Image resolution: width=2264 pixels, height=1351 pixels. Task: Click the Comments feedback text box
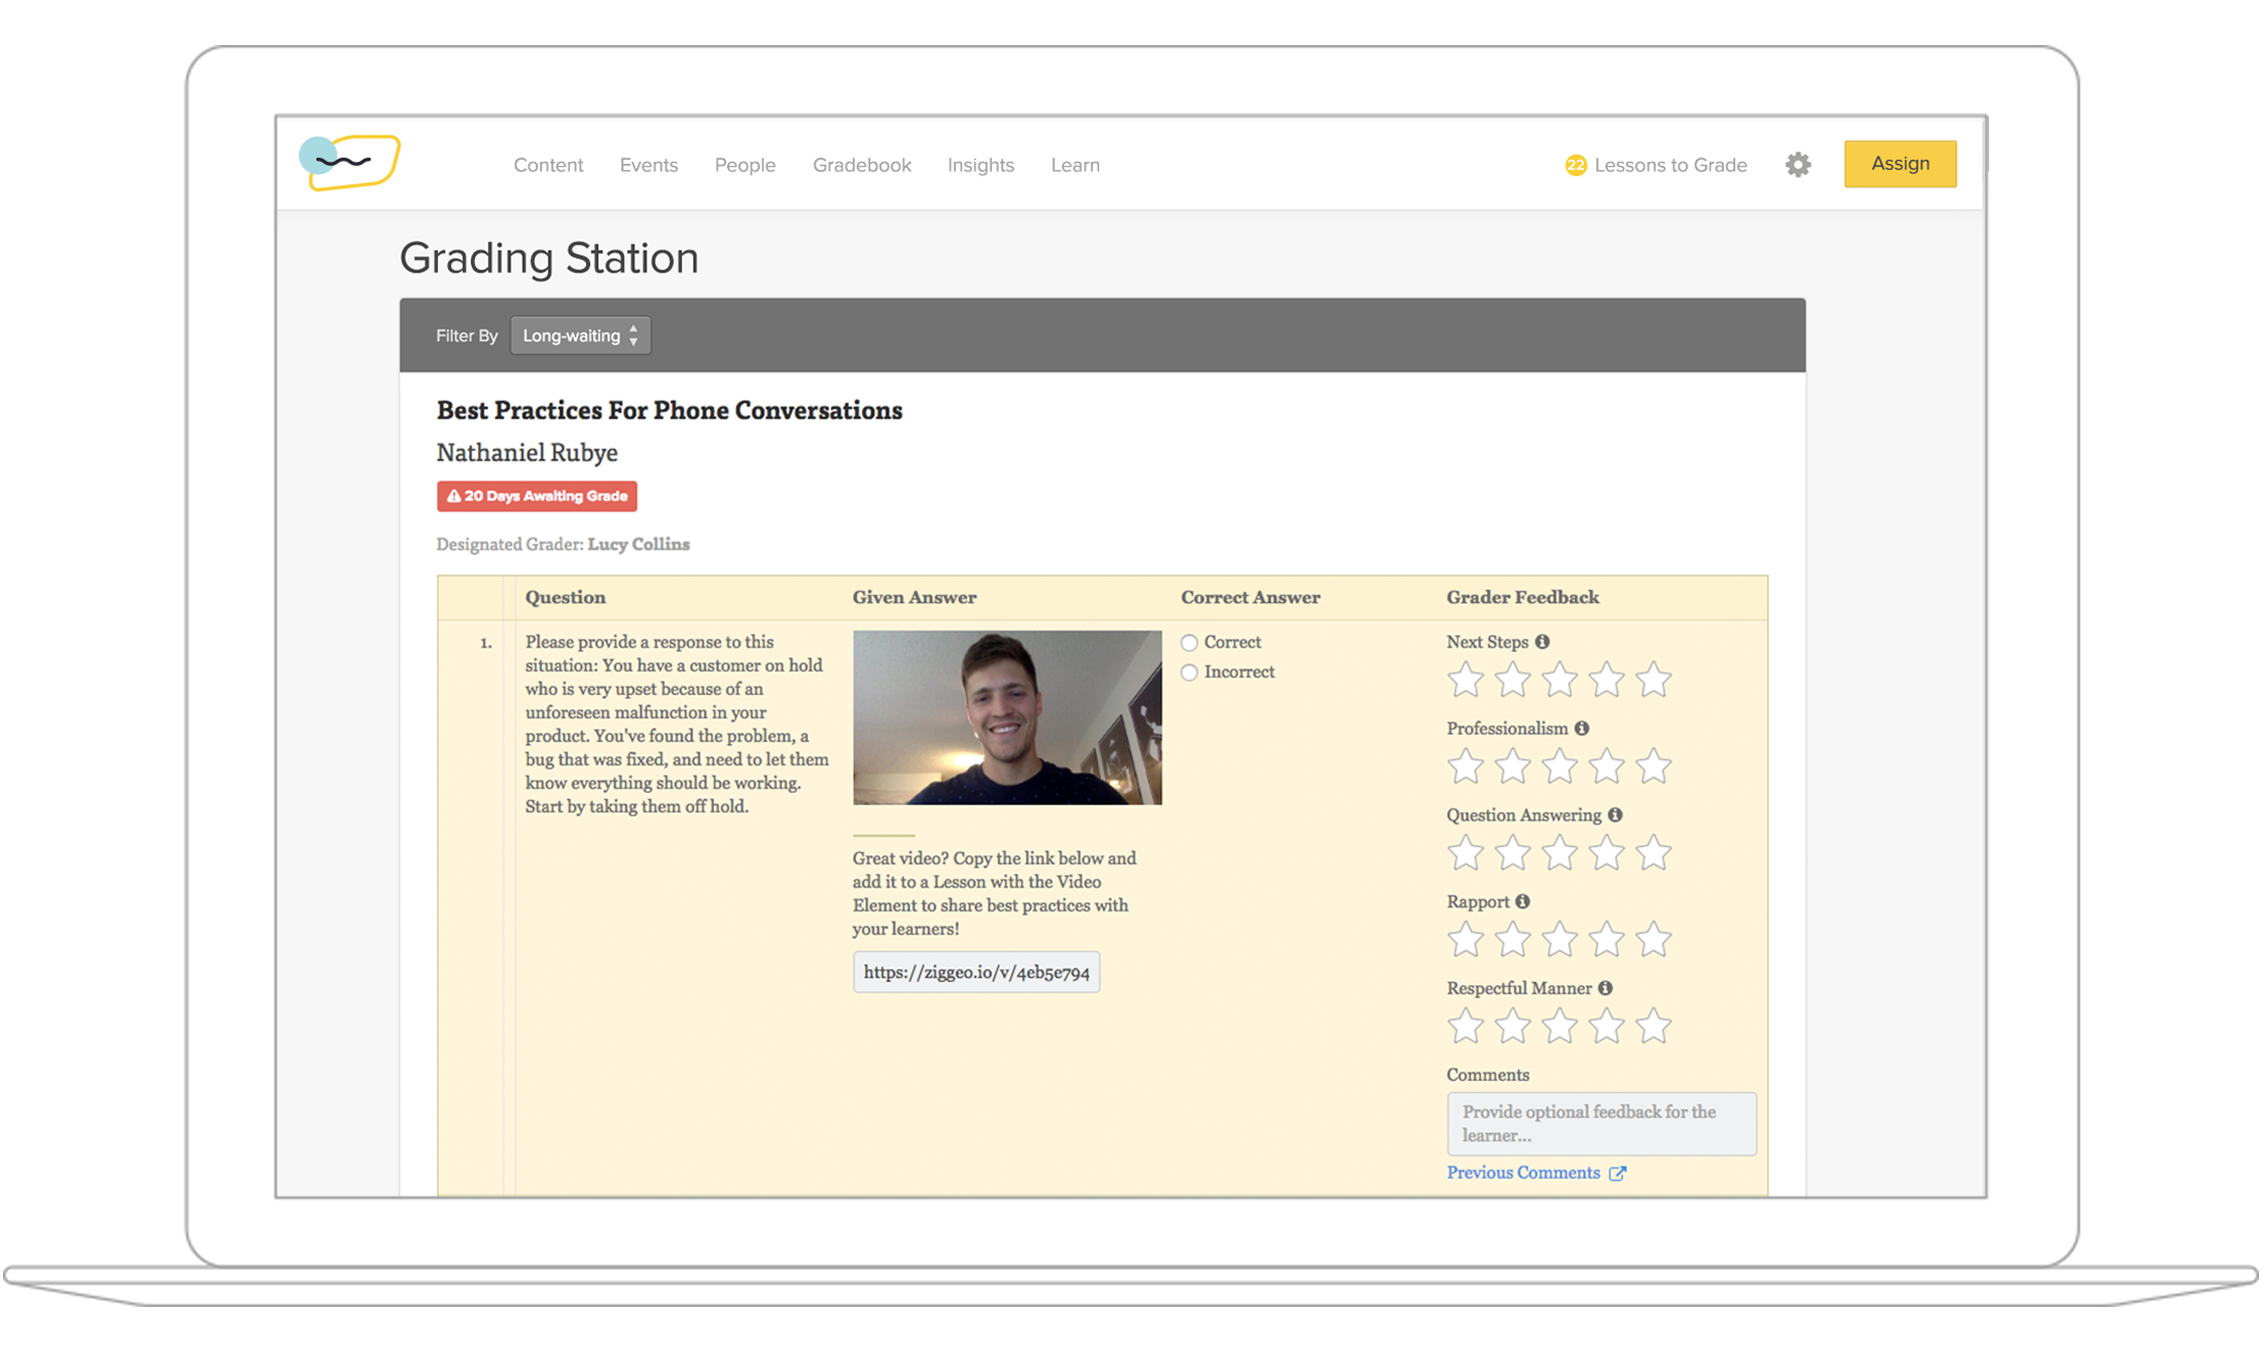(1601, 1124)
